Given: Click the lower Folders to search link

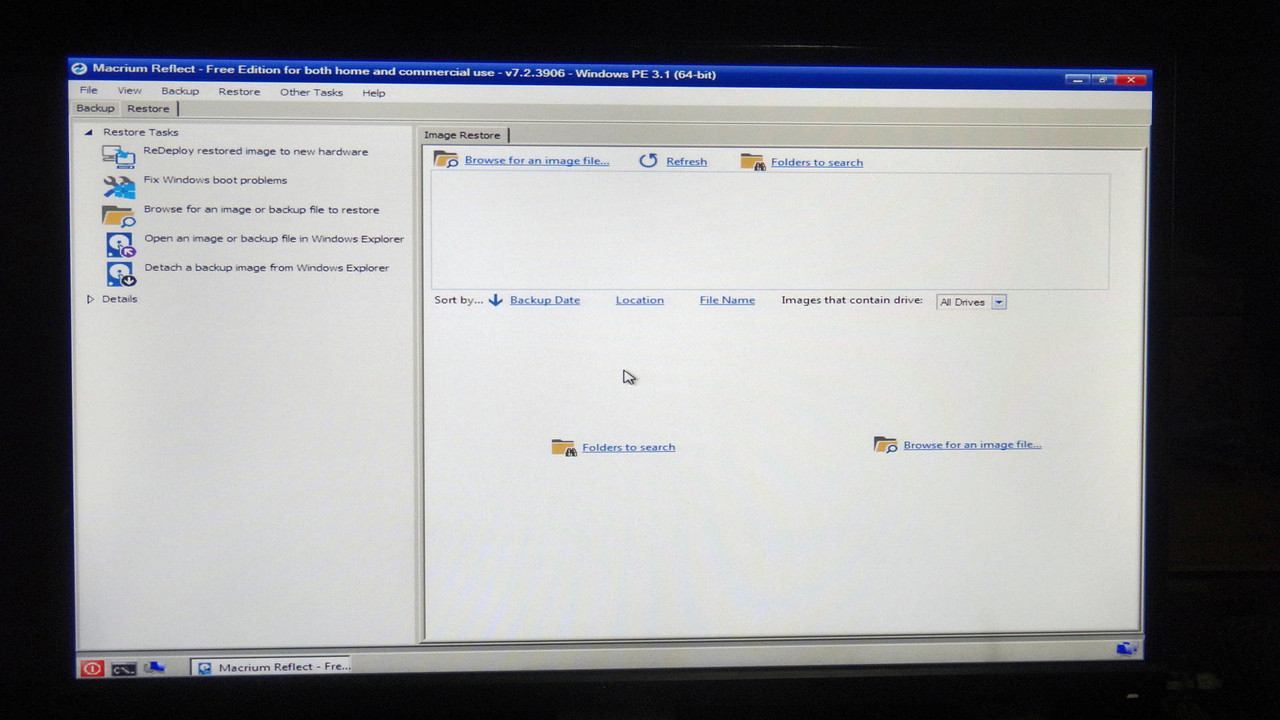Looking at the screenshot, I should click(x=629, y=447).
